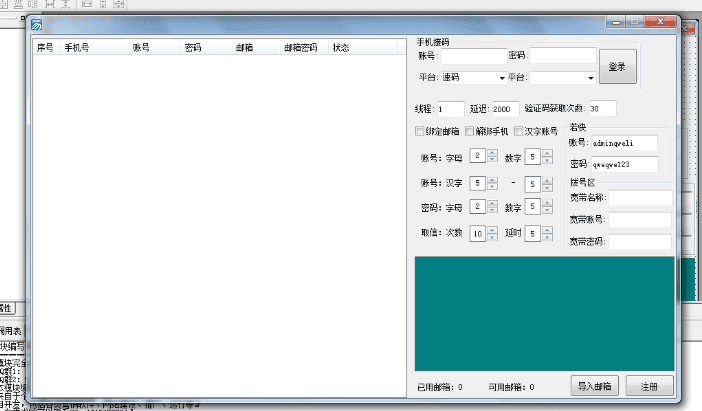
Task: Open the second empty 平台 dropdown
Action: (x=563, y=77)
